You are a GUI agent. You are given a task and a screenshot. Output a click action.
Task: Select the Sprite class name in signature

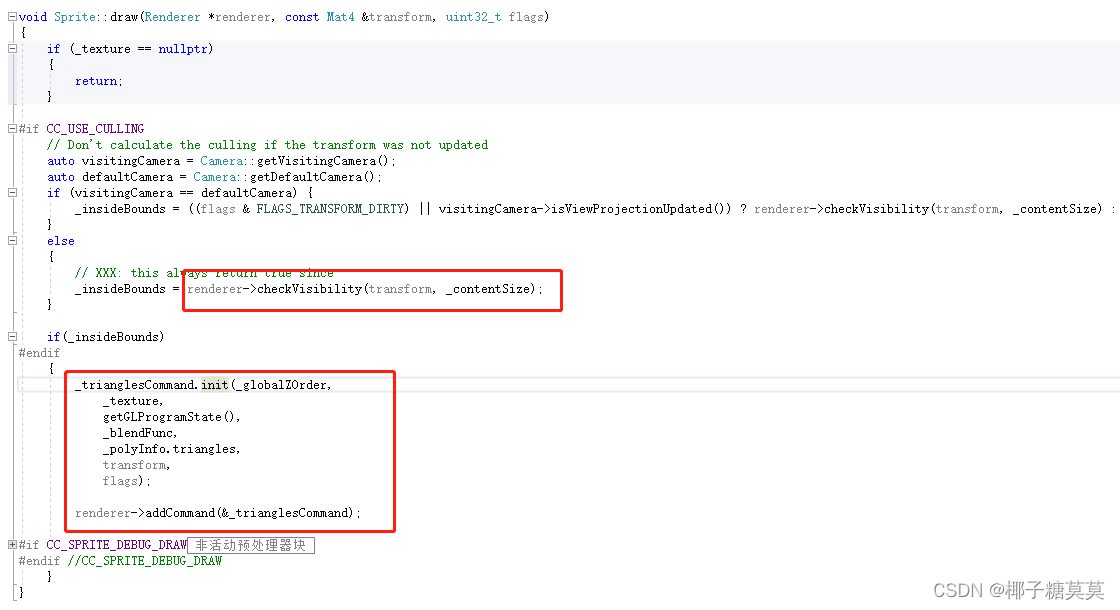[75, 16]
